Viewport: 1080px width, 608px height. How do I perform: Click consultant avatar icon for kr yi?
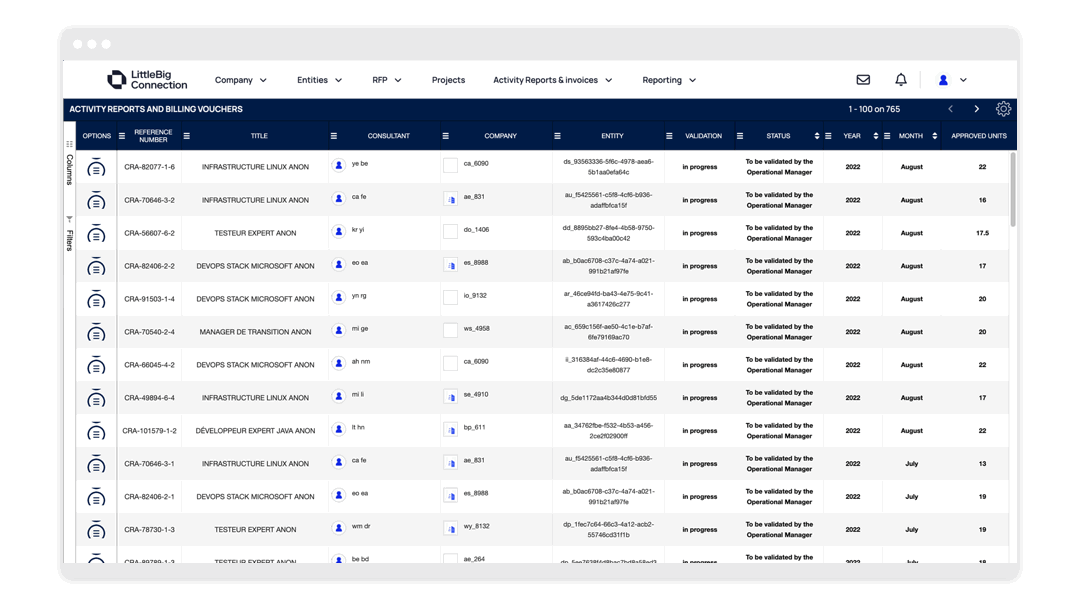[x=338, y=231]
